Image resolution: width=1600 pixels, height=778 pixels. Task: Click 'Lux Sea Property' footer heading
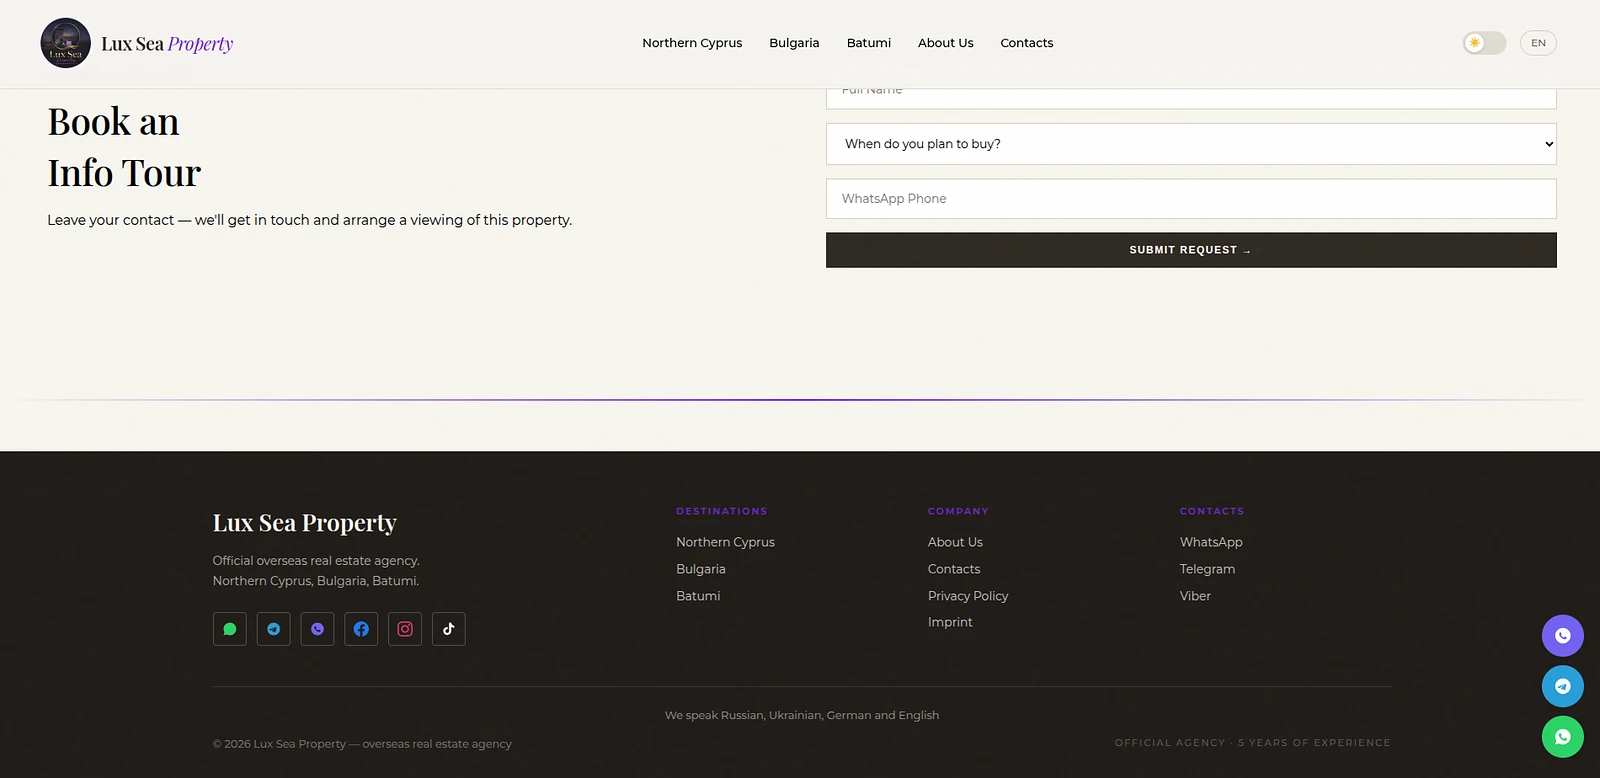click(x=305, y=523)
